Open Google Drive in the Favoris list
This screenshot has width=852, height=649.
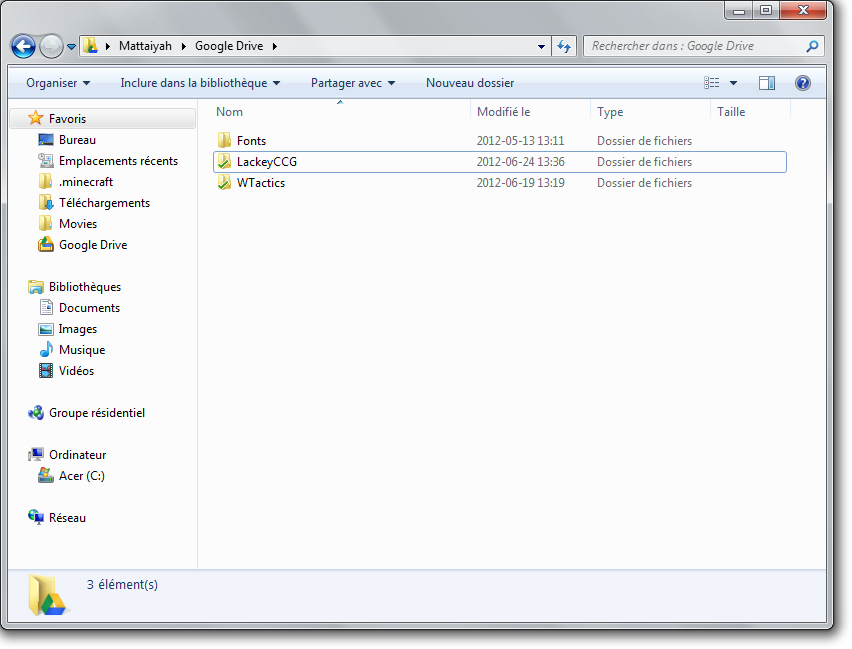point(93,245)
